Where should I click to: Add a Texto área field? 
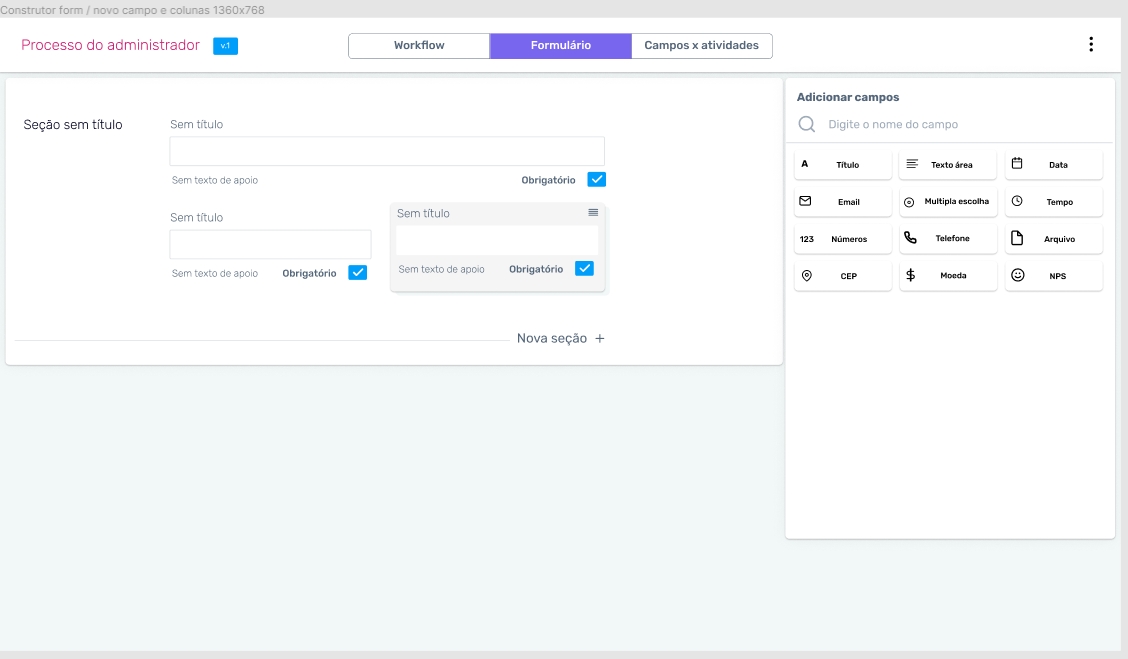coord(948,165)
